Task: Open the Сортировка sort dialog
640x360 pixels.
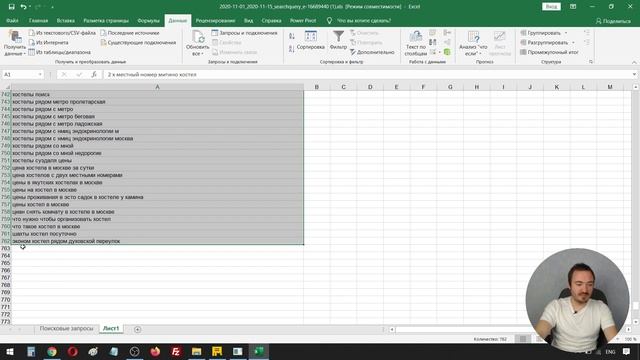Action: [311, 41]
